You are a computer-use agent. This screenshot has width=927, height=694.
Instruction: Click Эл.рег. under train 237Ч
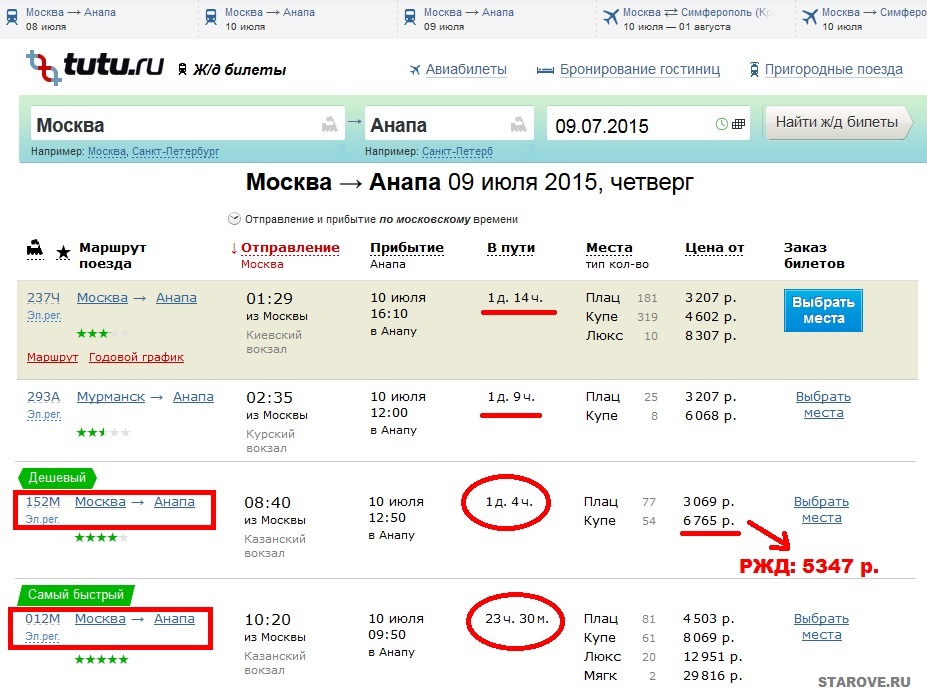(x=44, y=316)
